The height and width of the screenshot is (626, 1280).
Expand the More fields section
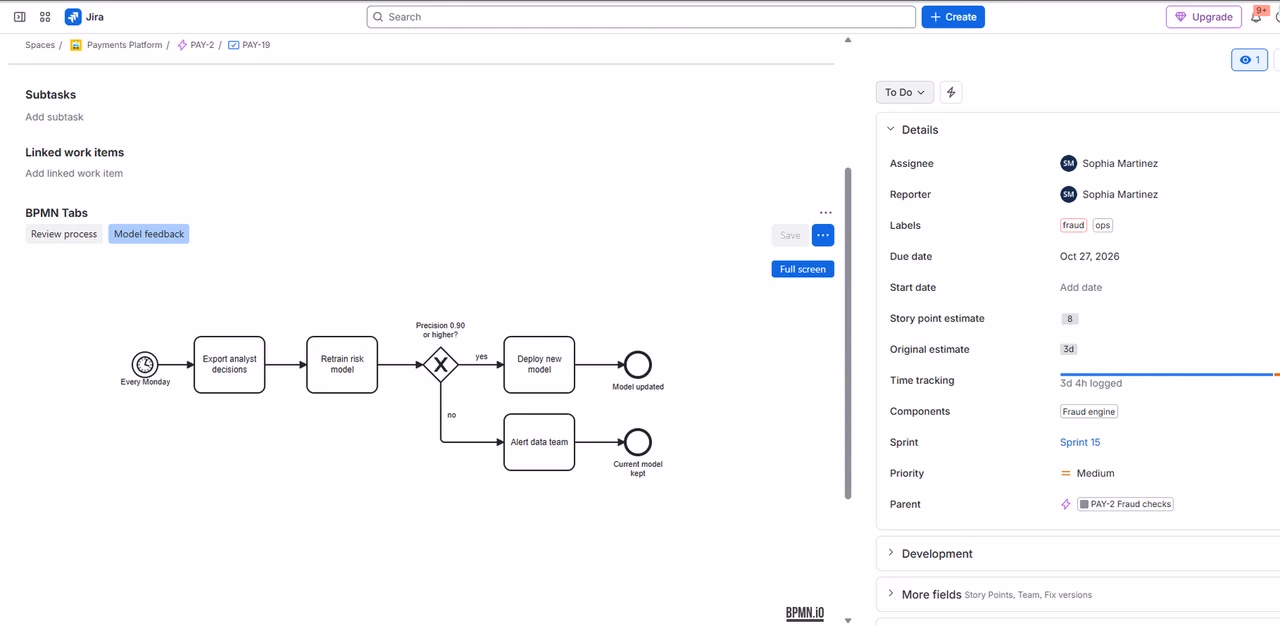(x=891, y=594)
